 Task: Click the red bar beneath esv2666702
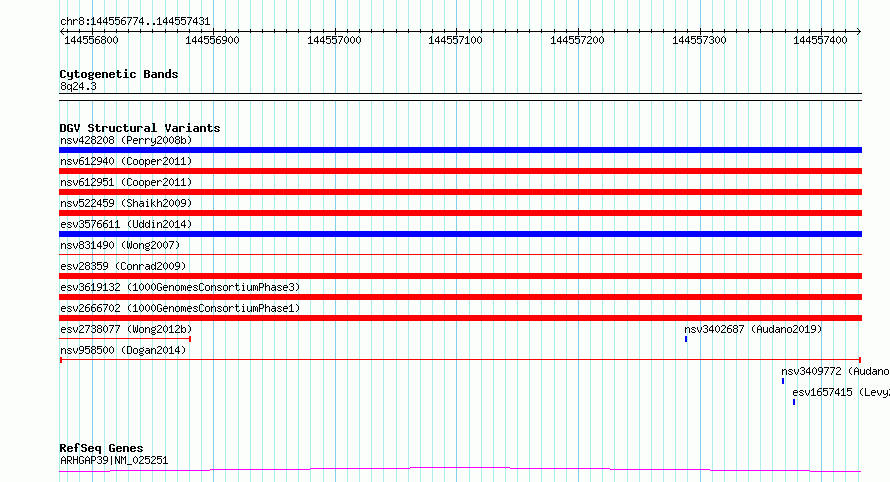click(x=460, y=318)
